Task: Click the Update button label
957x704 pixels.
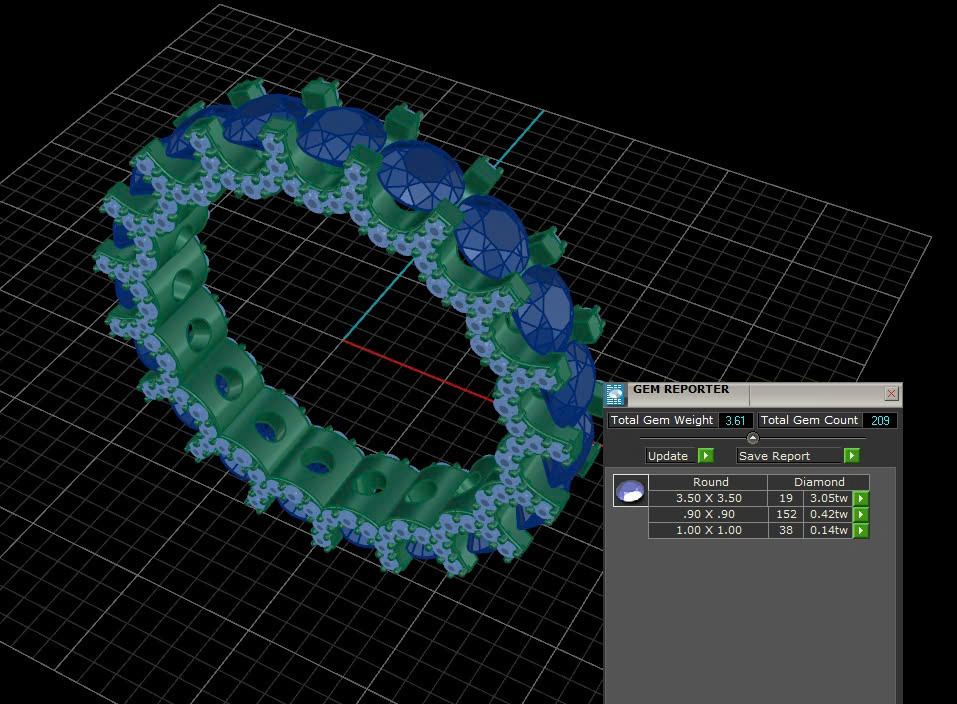Action: 668,456
